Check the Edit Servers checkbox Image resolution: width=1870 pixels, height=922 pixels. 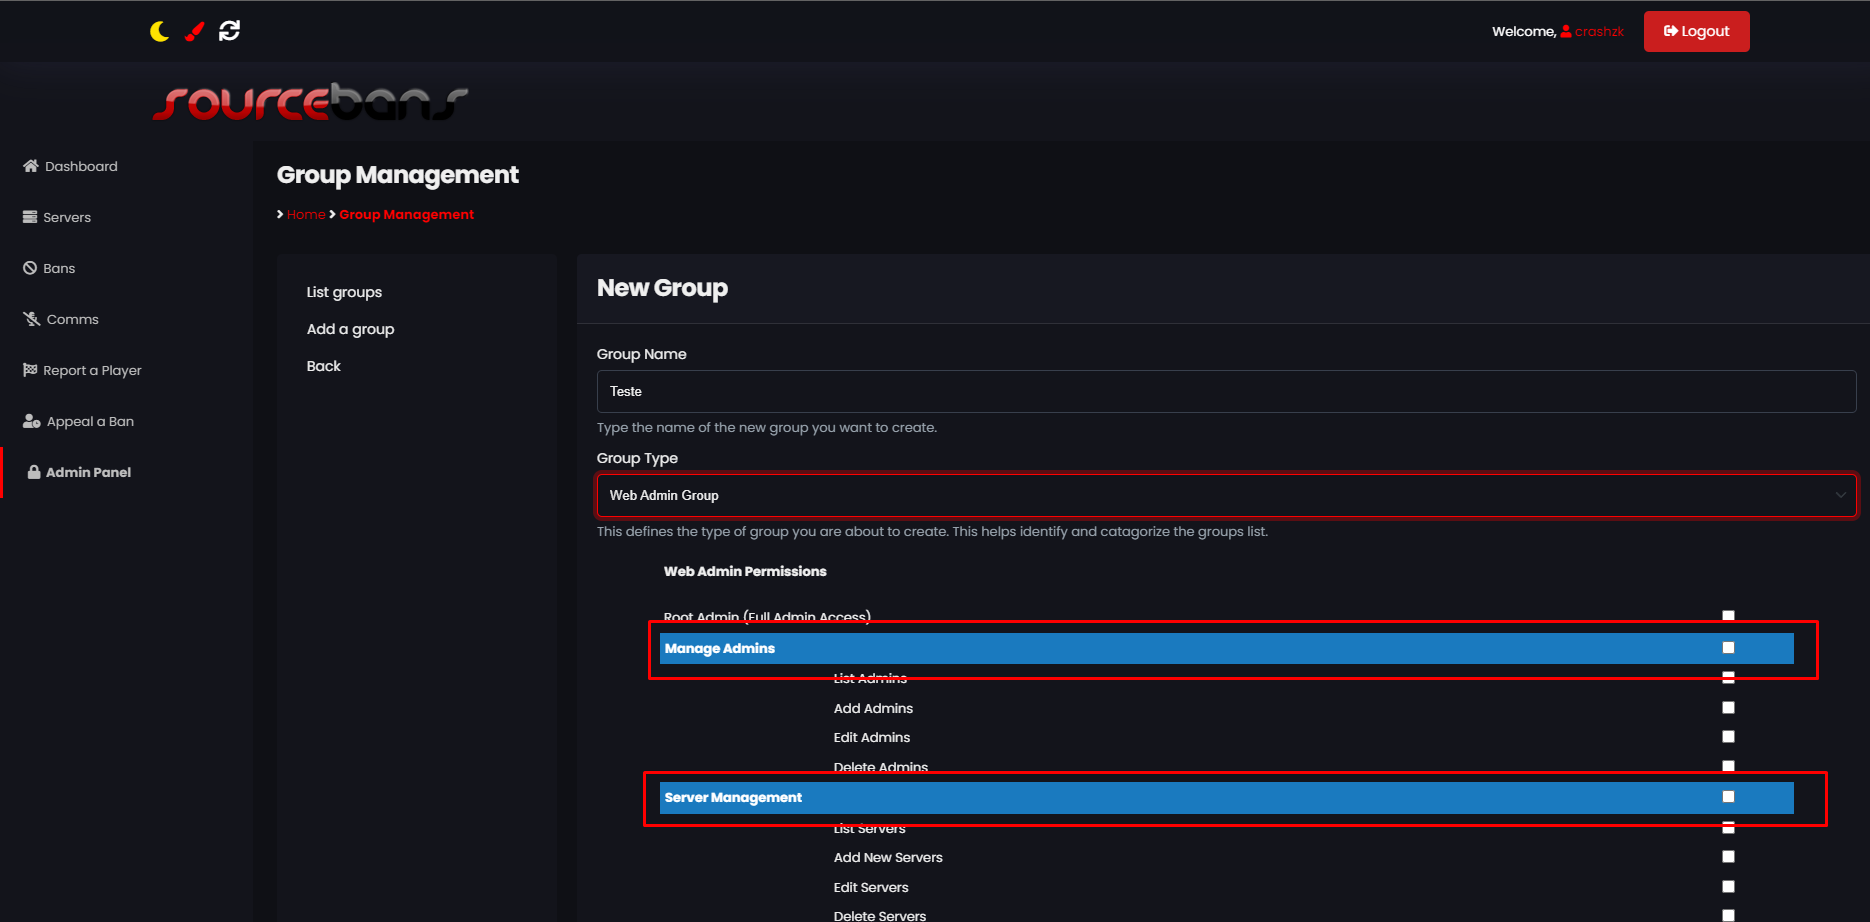[1728, 886]
